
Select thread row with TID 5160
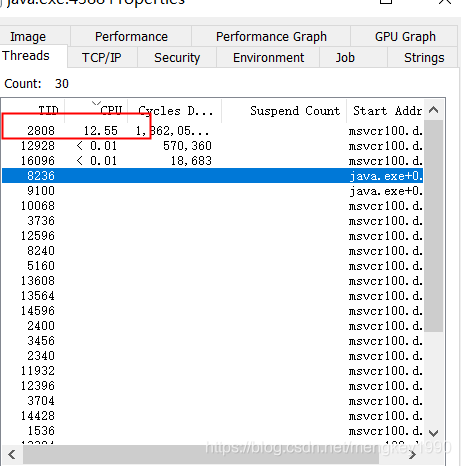tap(213, 266)
